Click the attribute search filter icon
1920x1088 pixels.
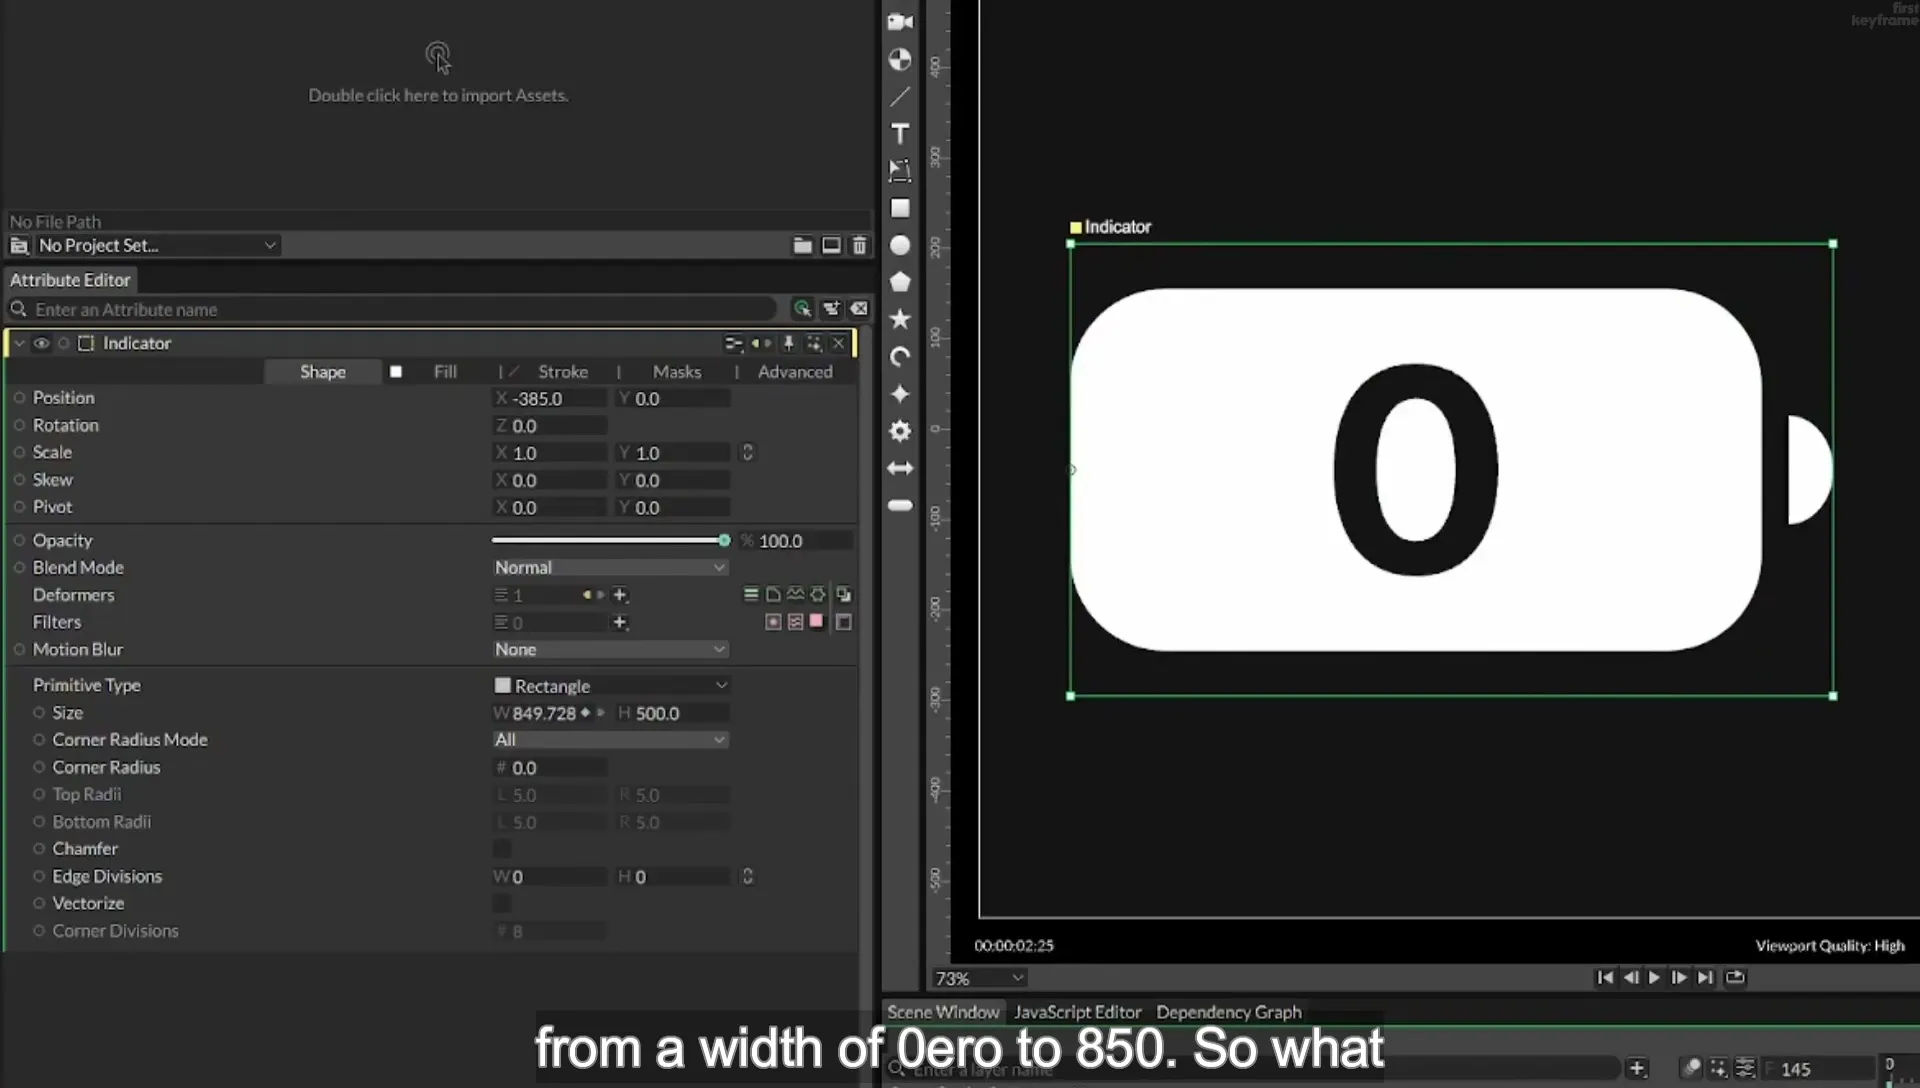(x=802, y=309)
